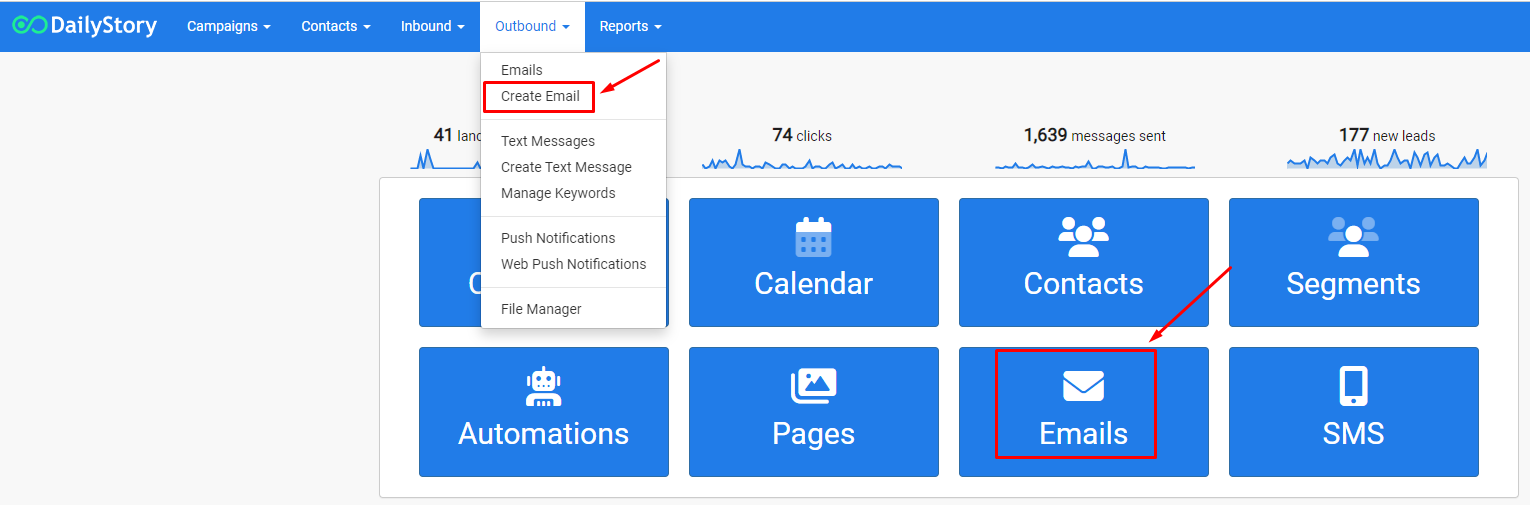This screenshot has width=1530, height=505.
Task: Expand the Campaigns dropdown menu
Action: pos(228,27)
